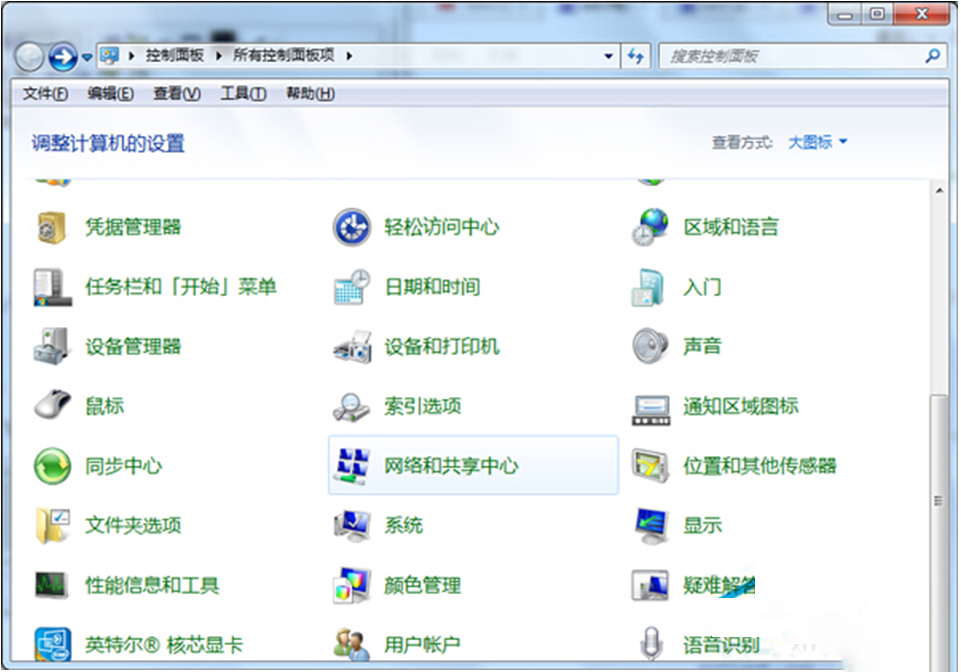The image size is (961, 672).
Task: Click inside the 搜索控制面板 search box
Action: 790,57
